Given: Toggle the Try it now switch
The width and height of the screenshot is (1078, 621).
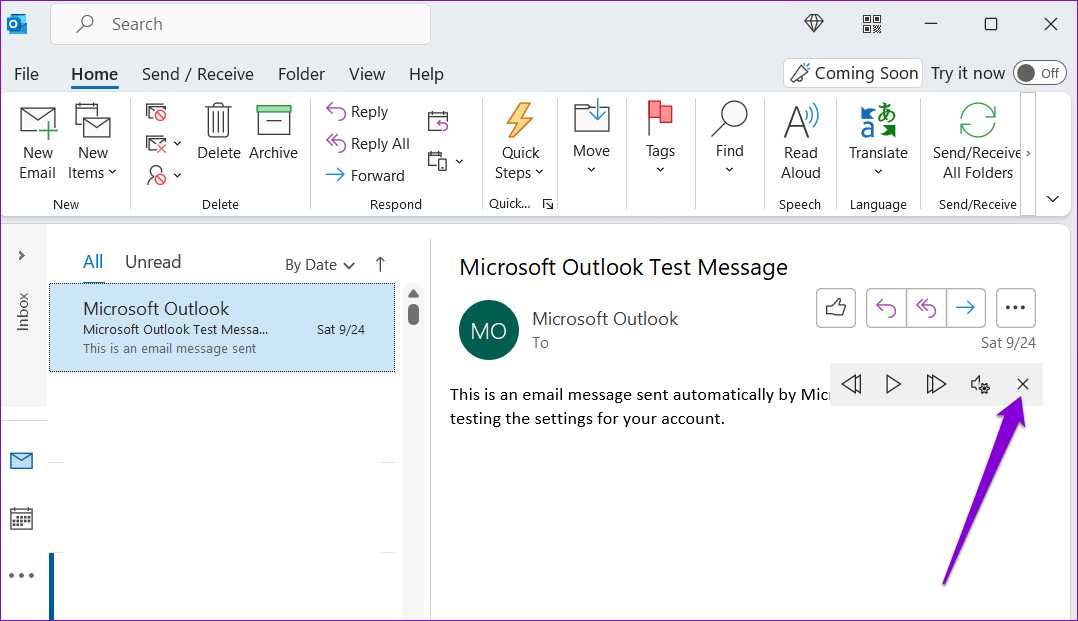Looking at the screenshot, I should tap(1040, 73).
